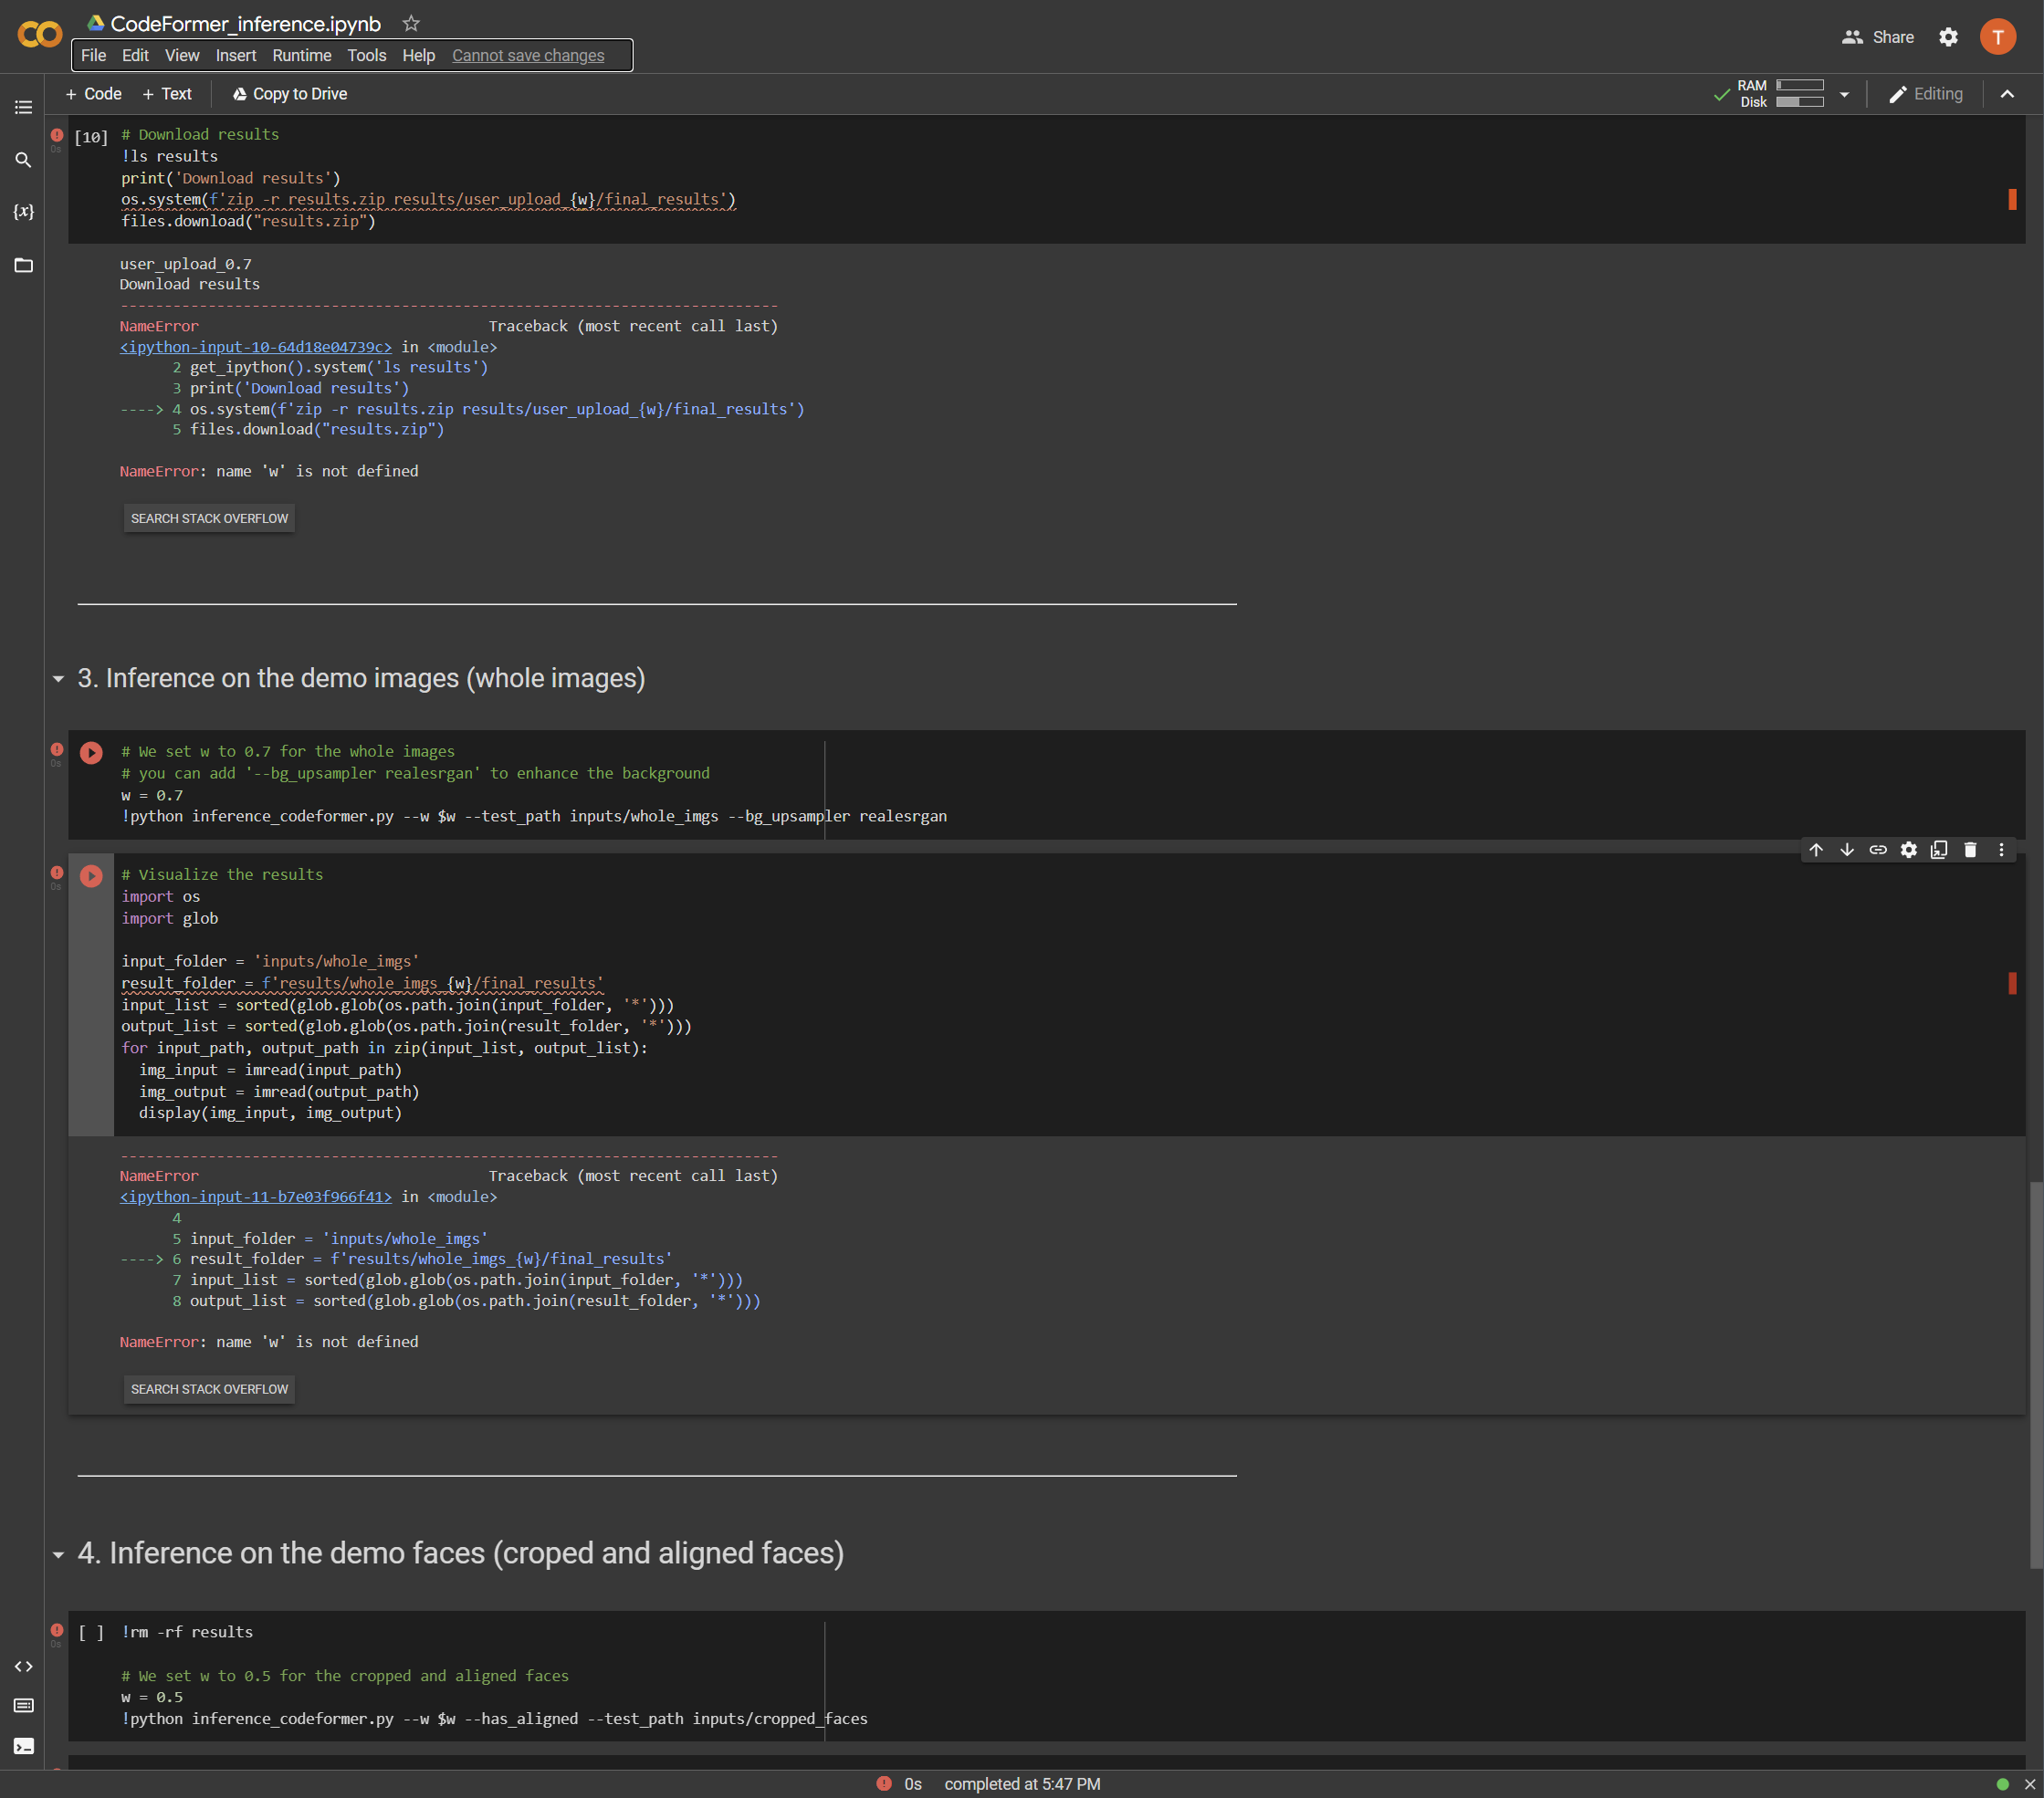
Task: Click SEARCH STACK OVERFLOW for the NameError
Action: point(208,518)
